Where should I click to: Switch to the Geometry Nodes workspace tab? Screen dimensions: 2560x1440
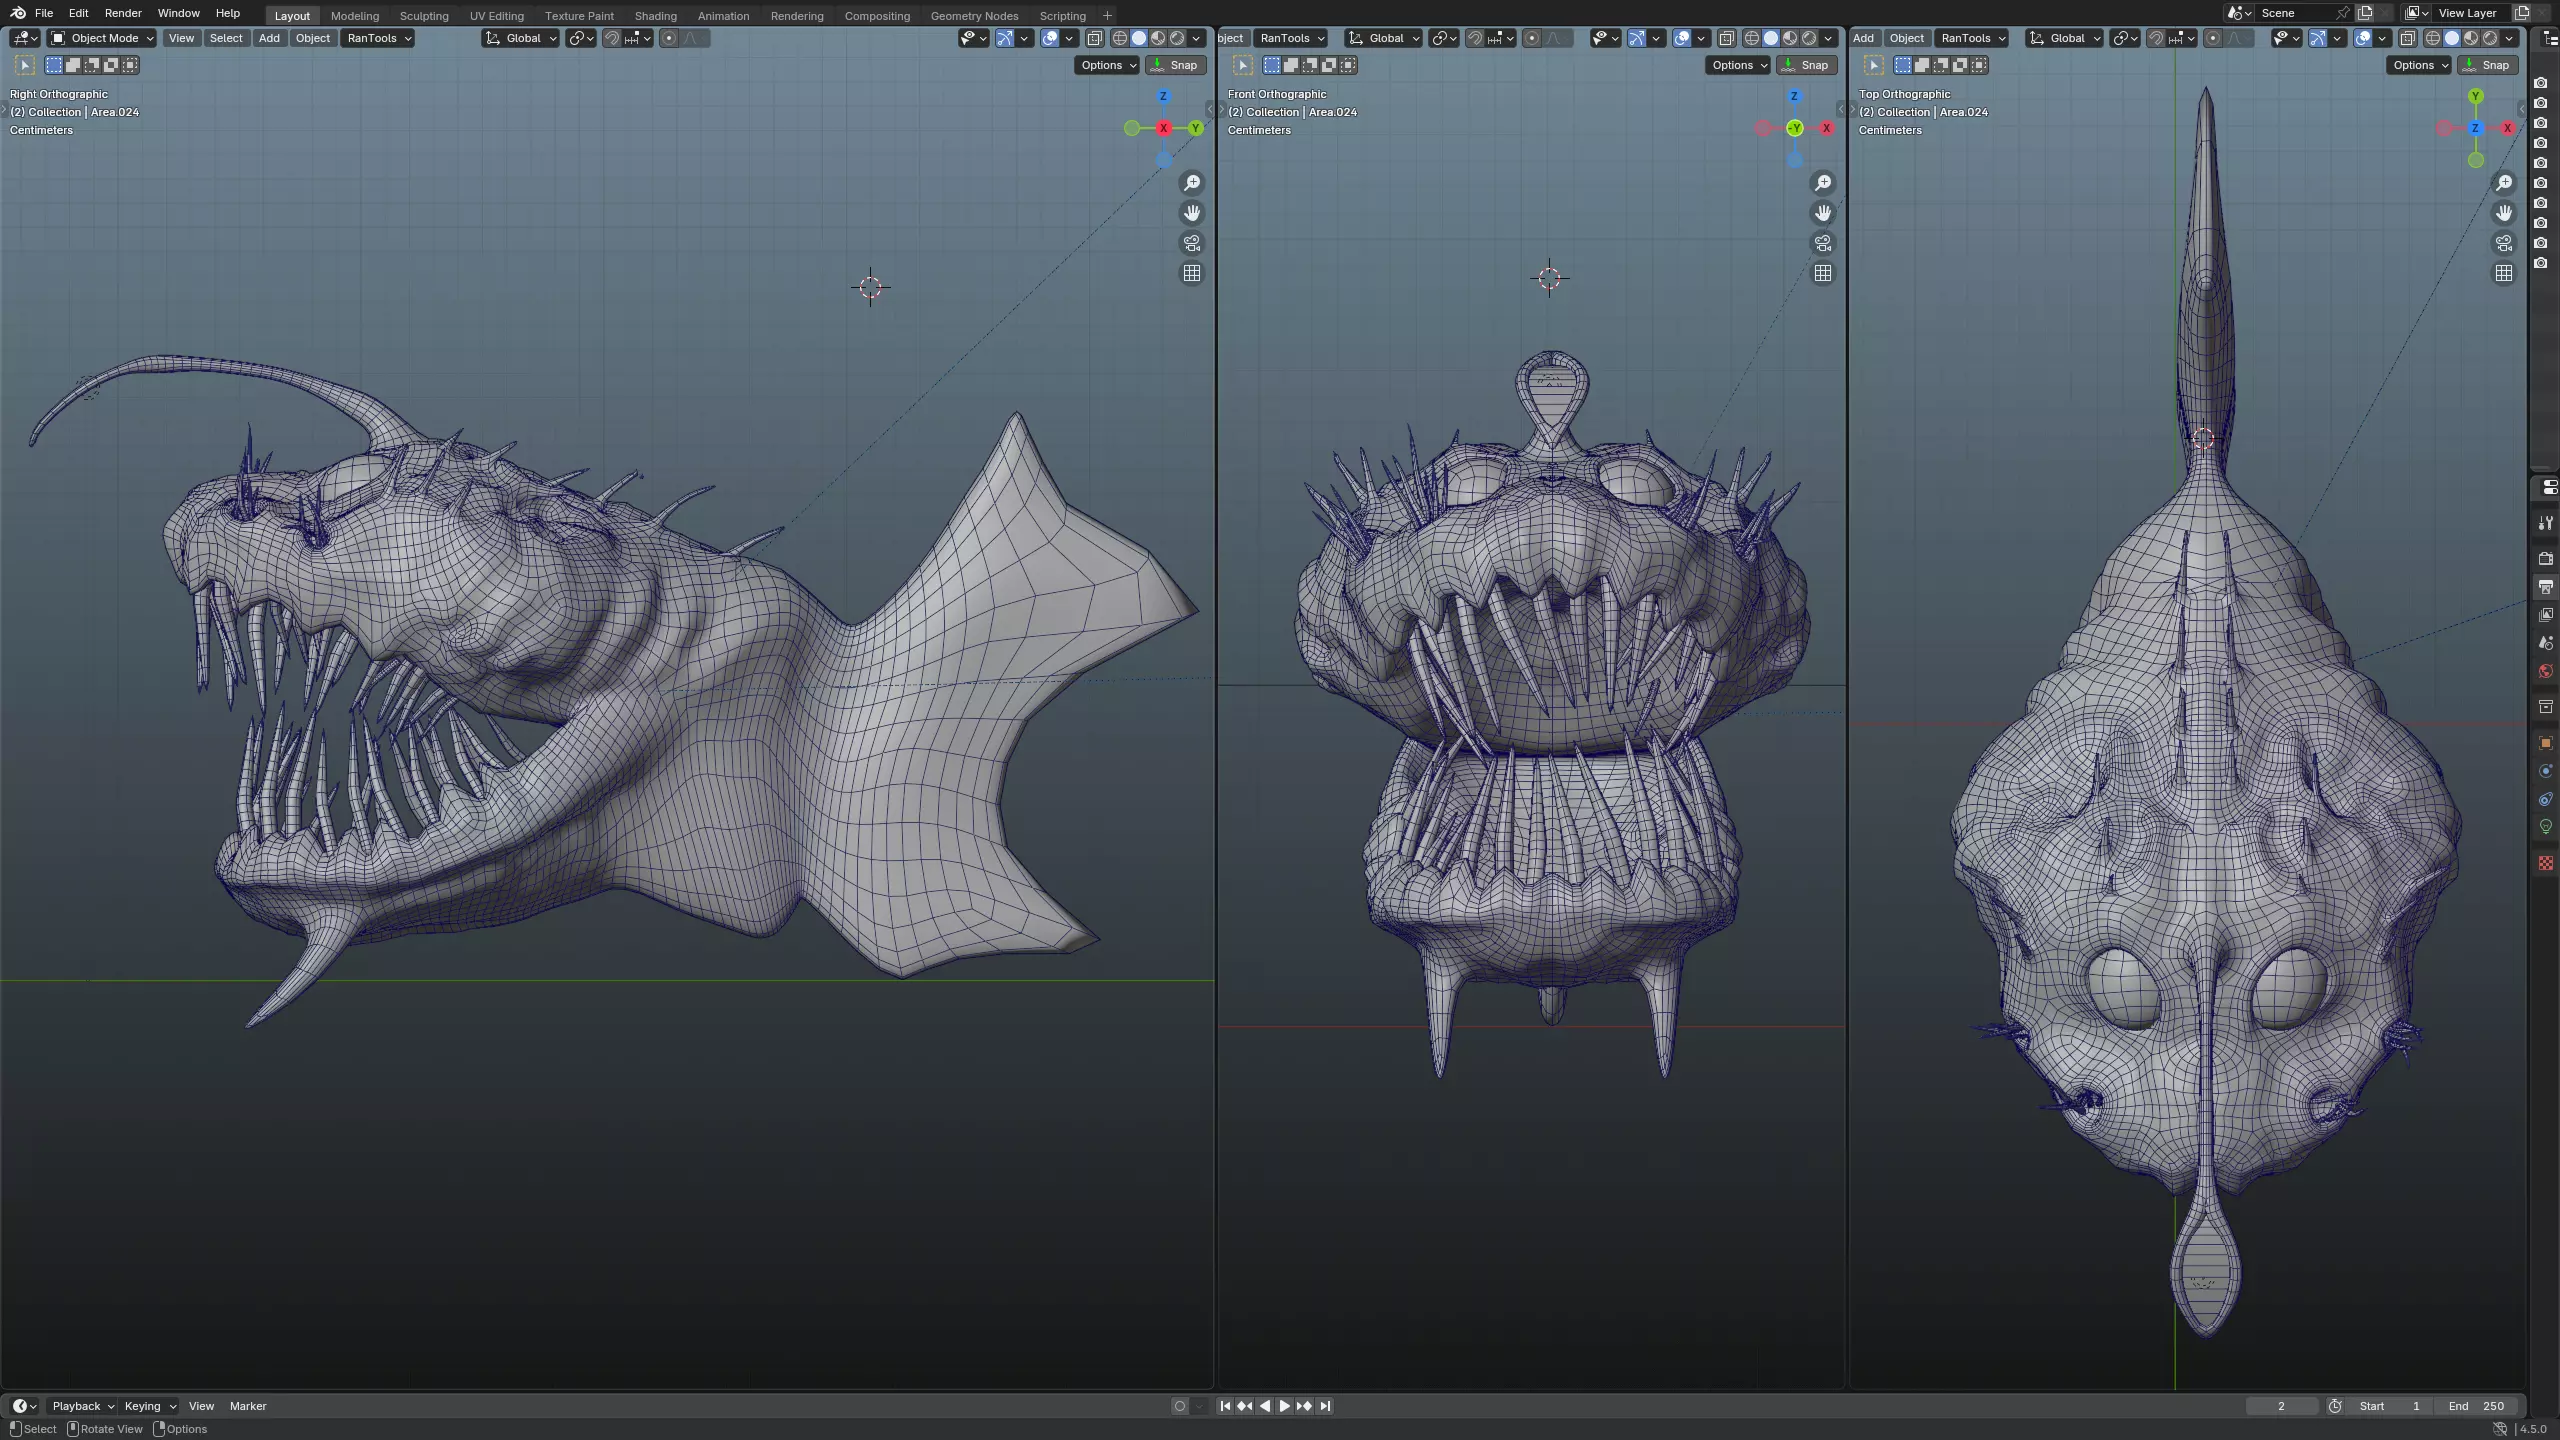point(974,16)
